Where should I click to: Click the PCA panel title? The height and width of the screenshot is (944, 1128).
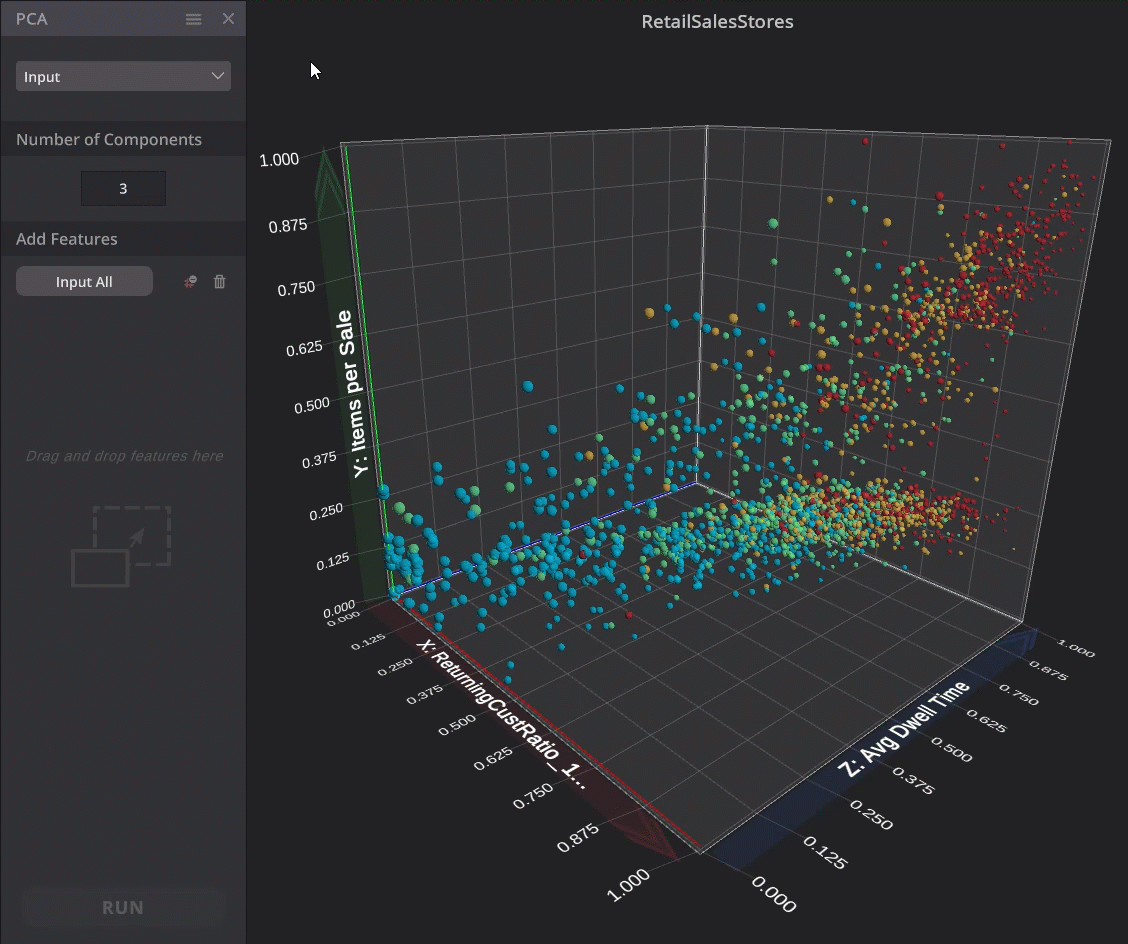[32, 19]
